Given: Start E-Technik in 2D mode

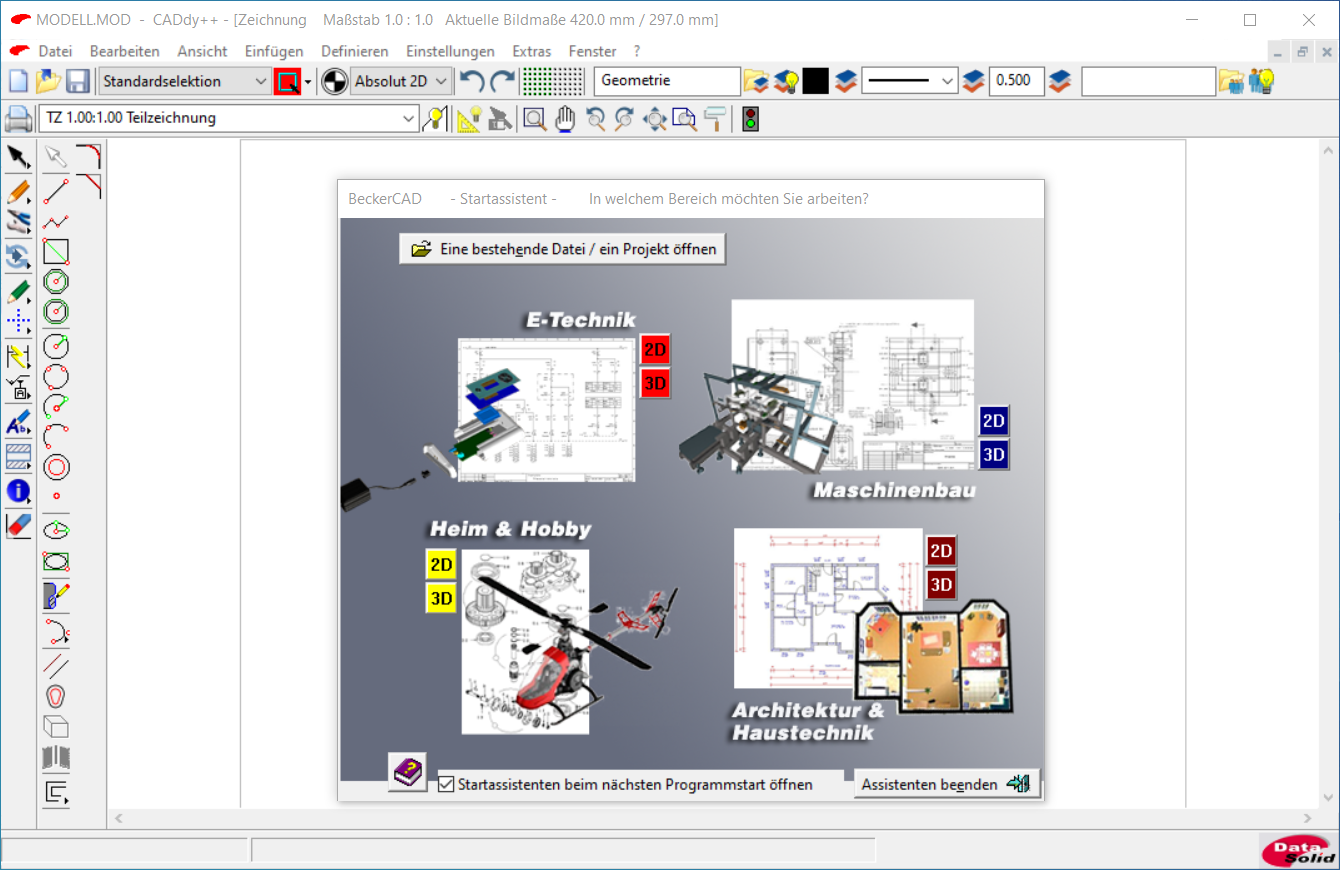Looking at the screenshot, I should pos(655,350).
